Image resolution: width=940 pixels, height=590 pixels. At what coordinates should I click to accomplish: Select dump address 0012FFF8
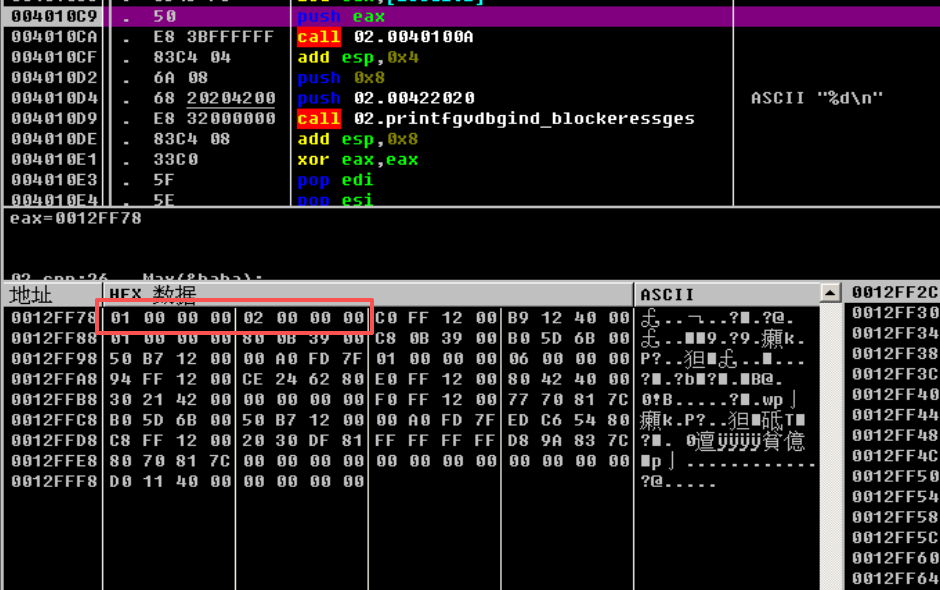click(54, 481)
